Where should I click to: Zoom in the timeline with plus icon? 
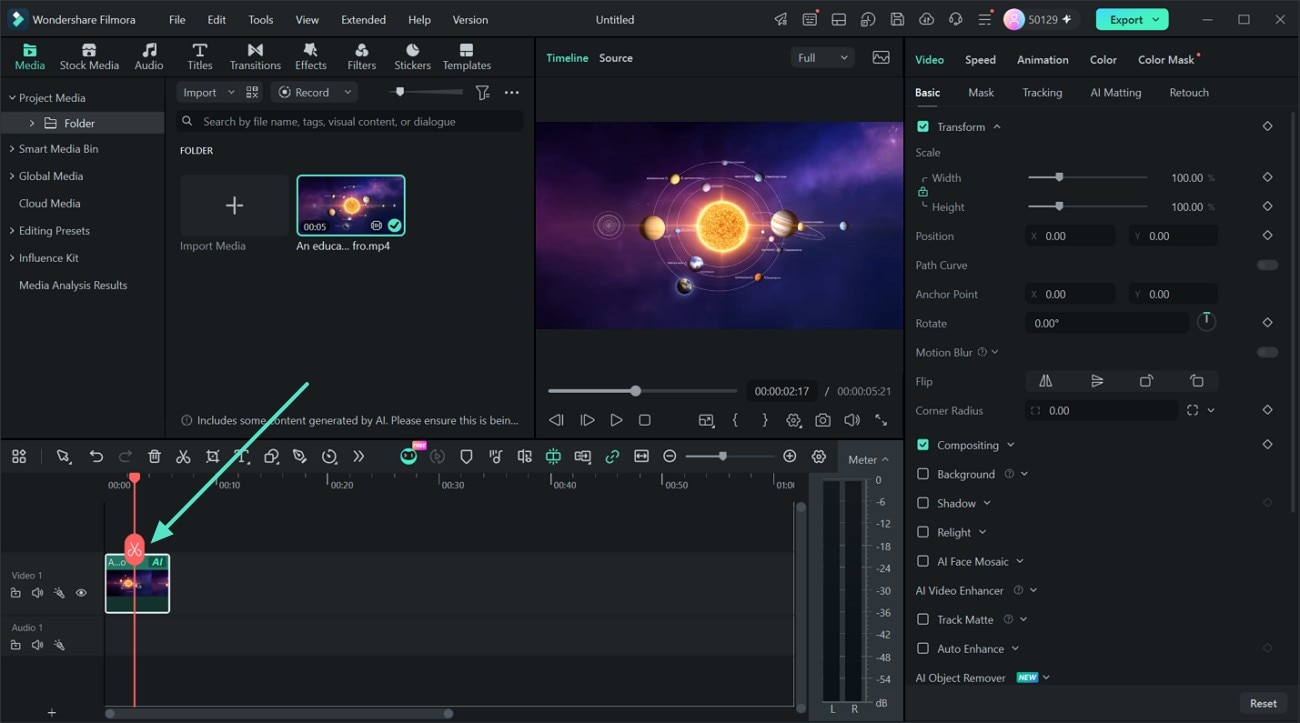point(789,457)
